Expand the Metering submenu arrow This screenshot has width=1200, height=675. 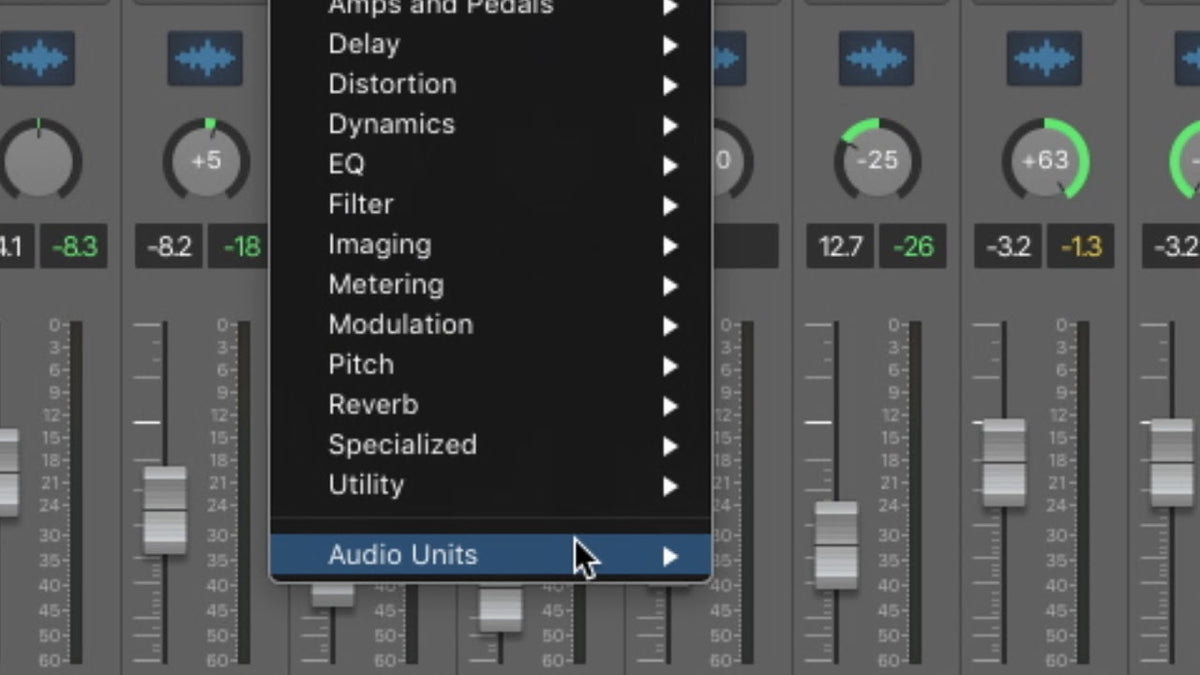[x=670, y=286]
